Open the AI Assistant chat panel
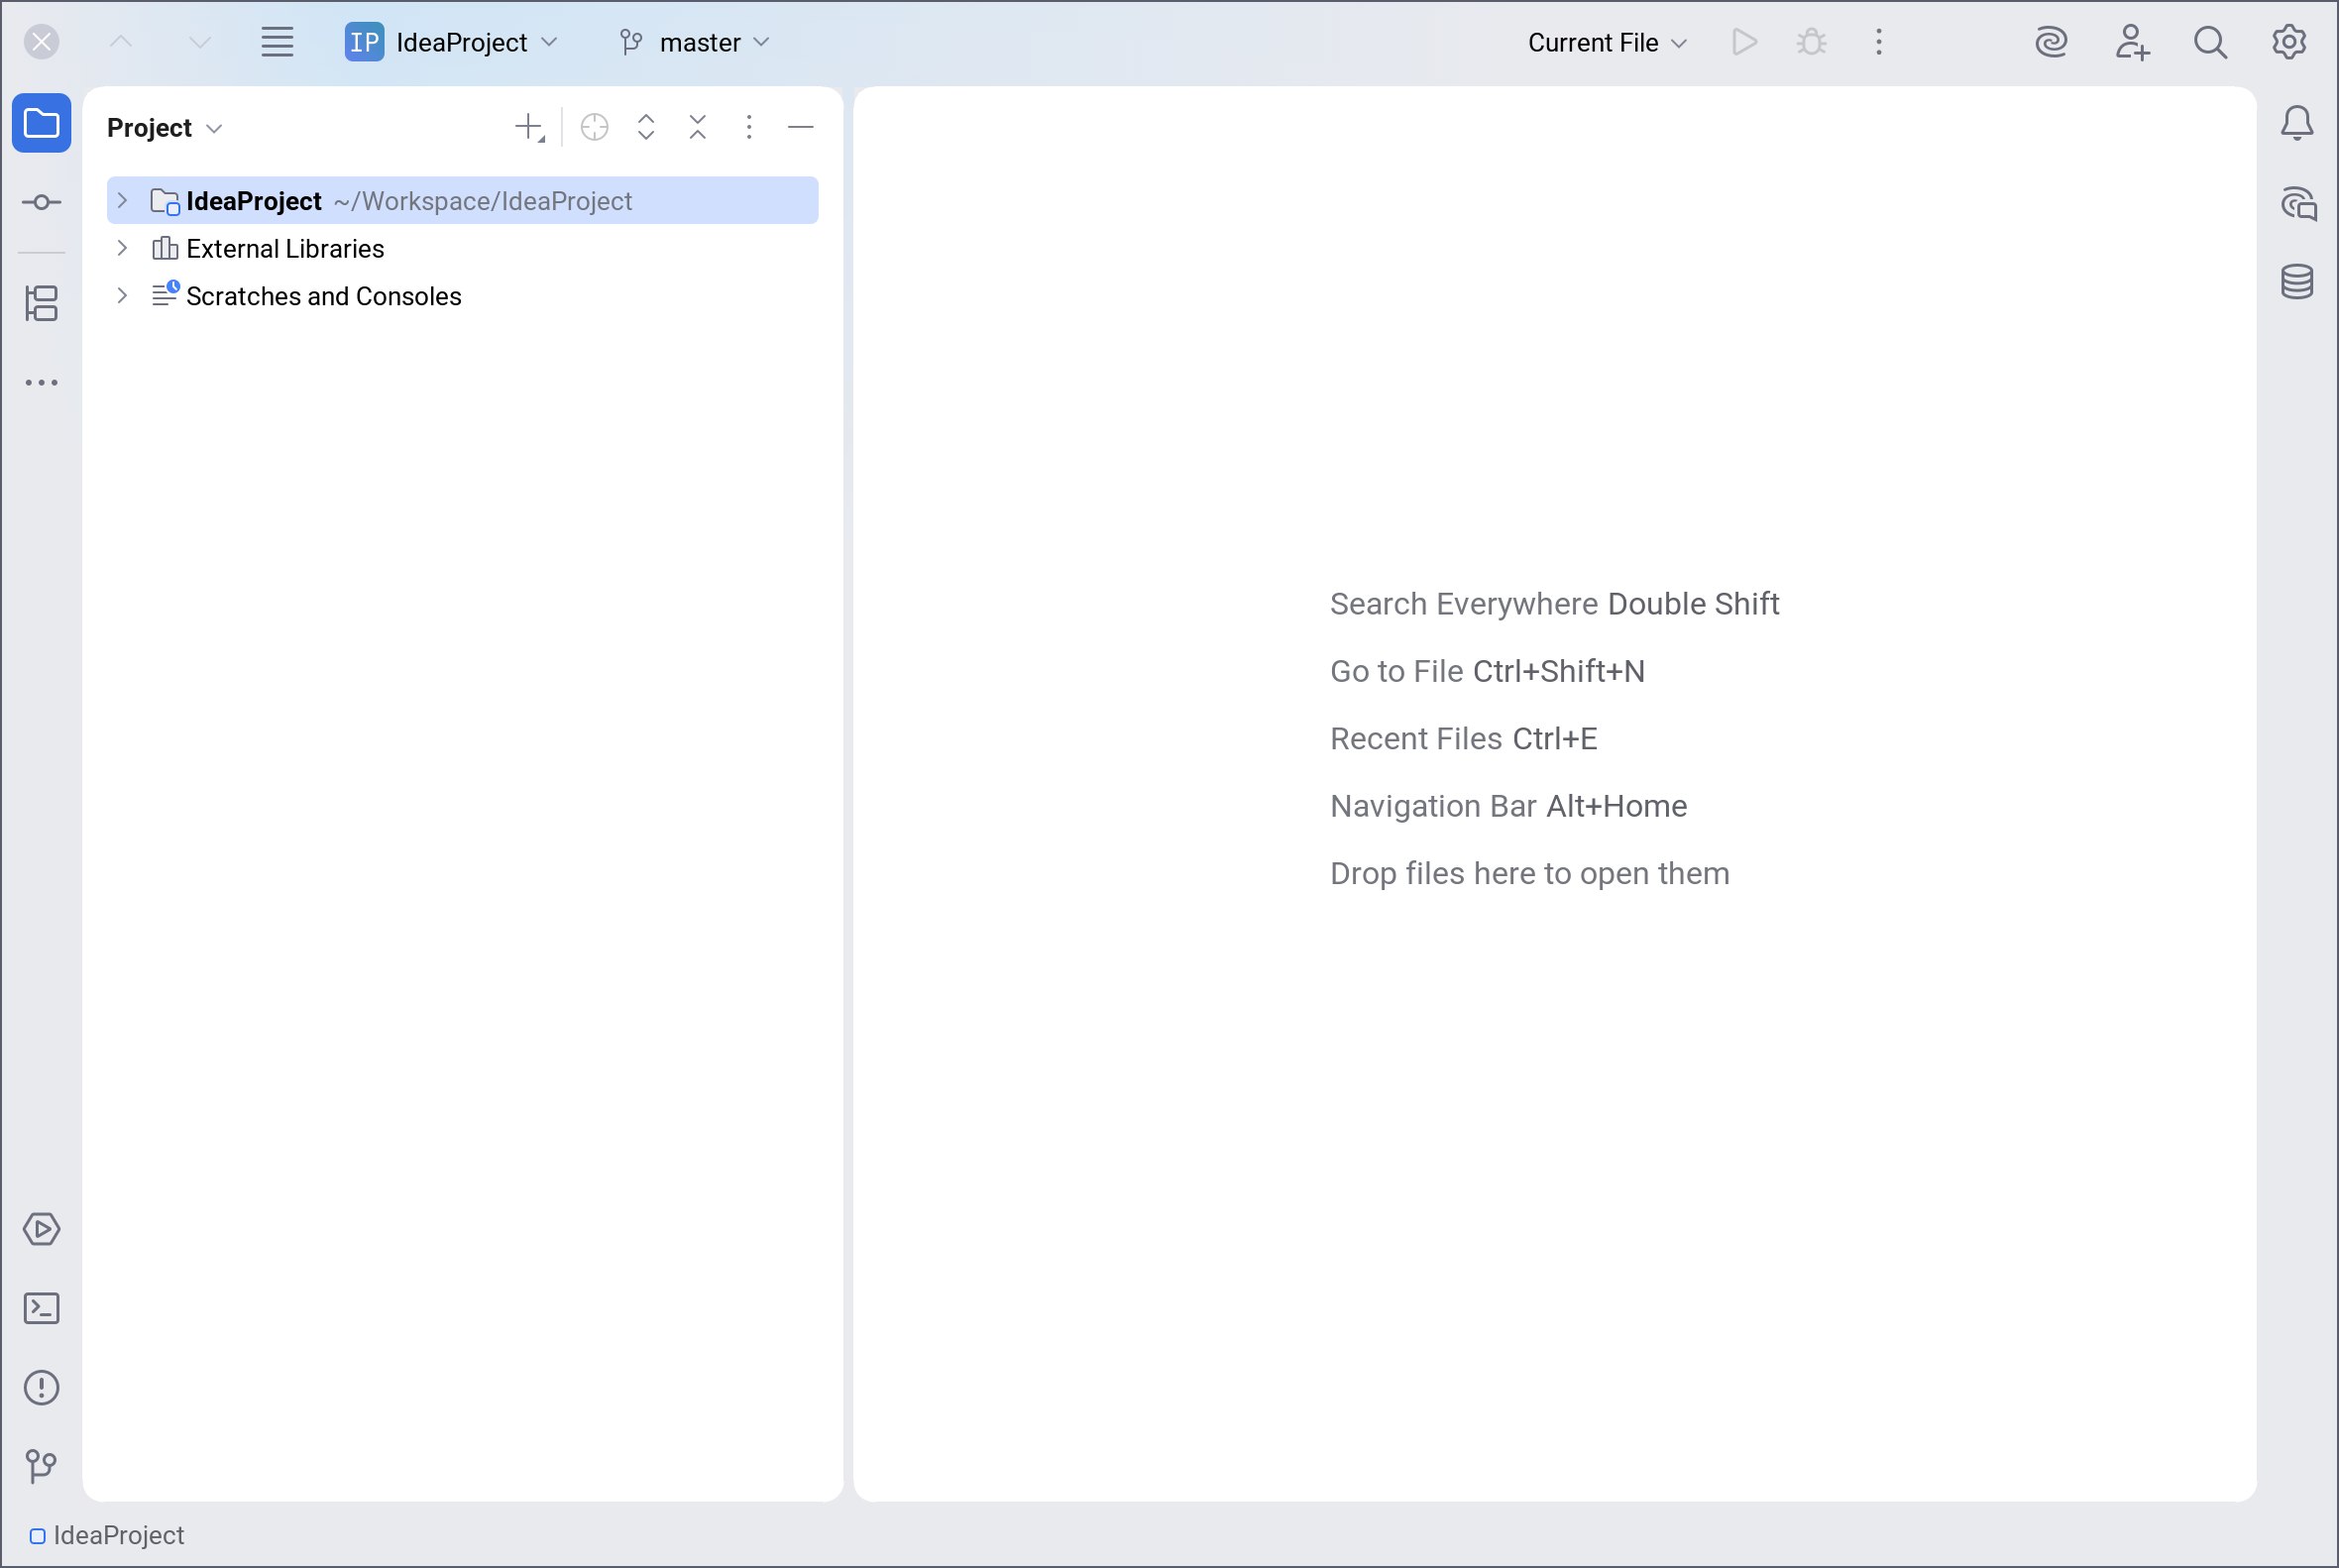 click(2297, 203)
